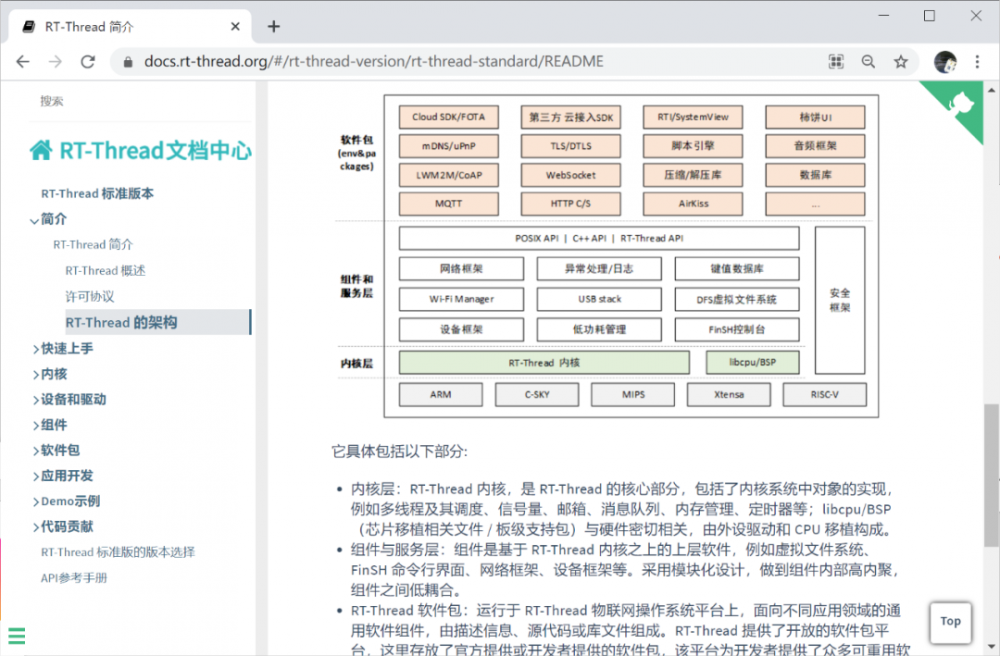Collapse the 简介 section

coord(54,219)
